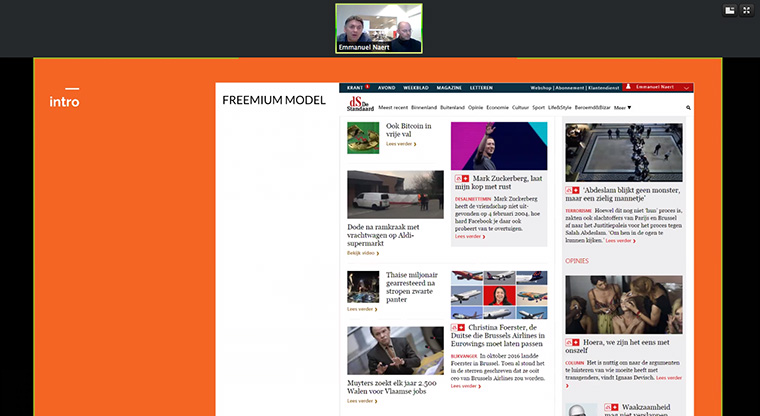Open the WEEKBLAD tab
760x416 pixels.
click(x=416, y=88)
